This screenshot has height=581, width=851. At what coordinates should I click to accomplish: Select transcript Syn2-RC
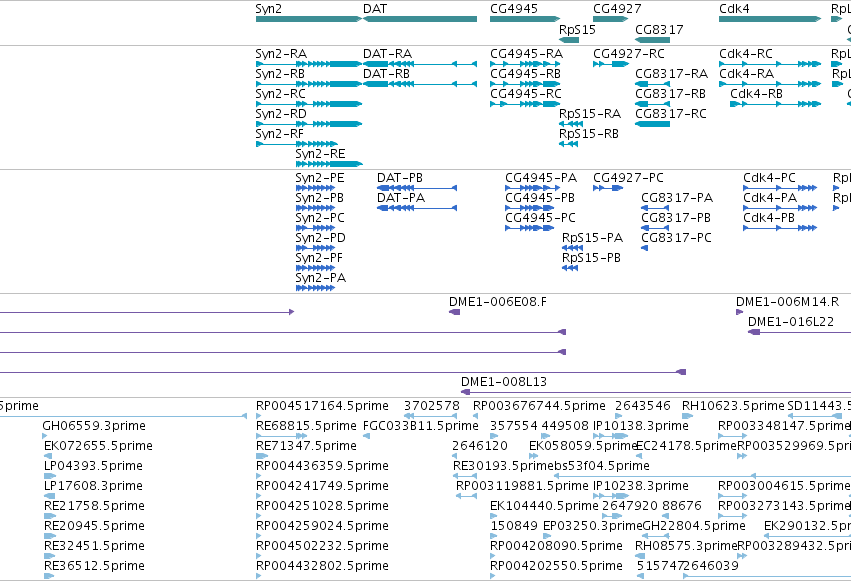pyautogui.click(x=309, y=104)
